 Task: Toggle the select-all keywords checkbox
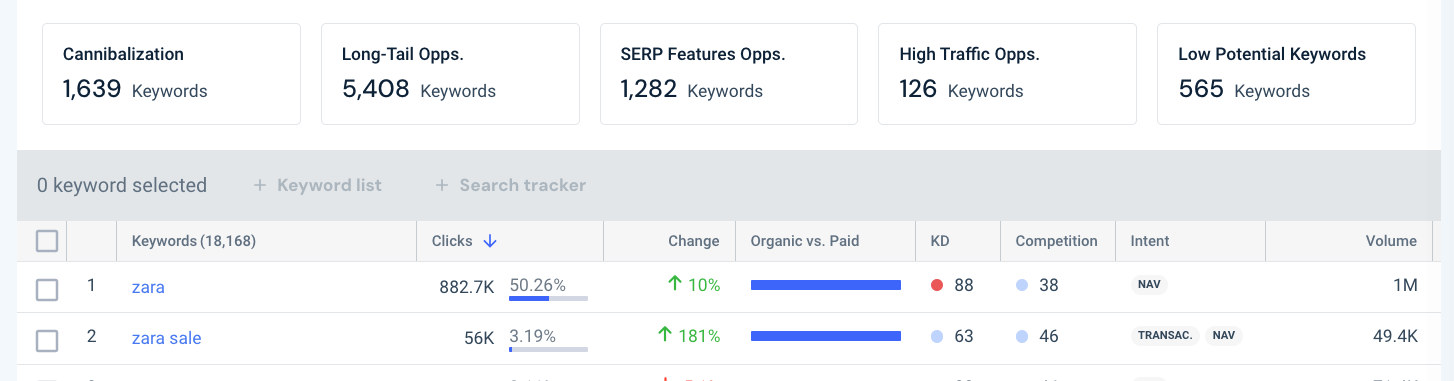click(x=47, y=240)
